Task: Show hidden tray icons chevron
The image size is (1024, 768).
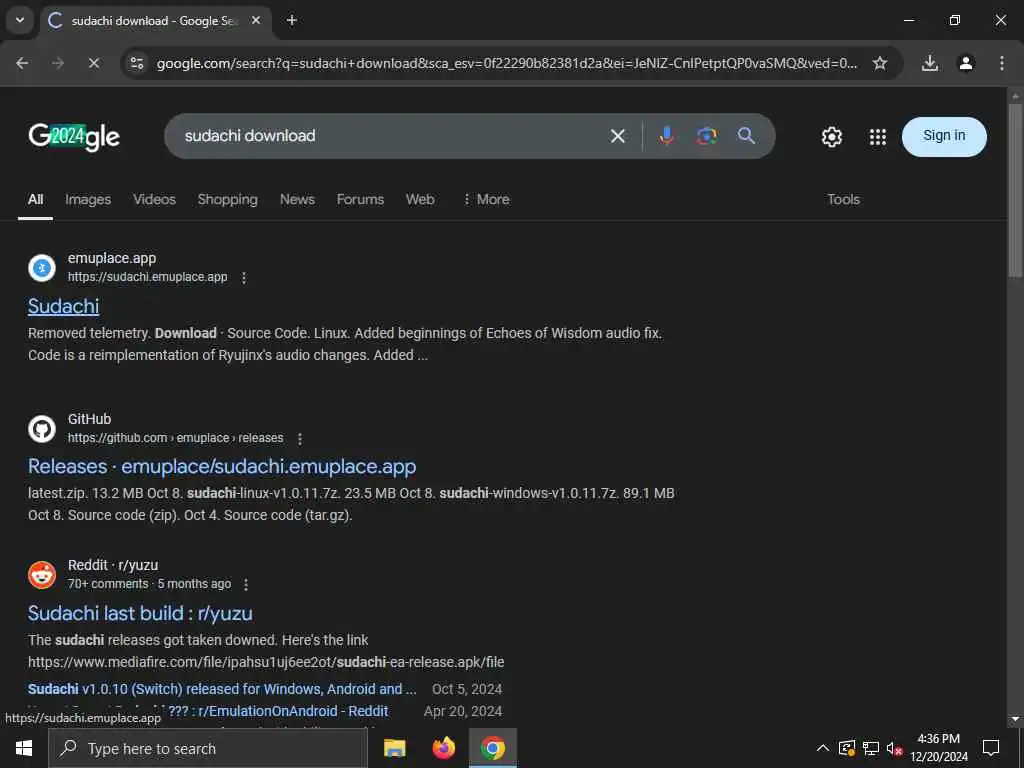Action: point(823,748)
